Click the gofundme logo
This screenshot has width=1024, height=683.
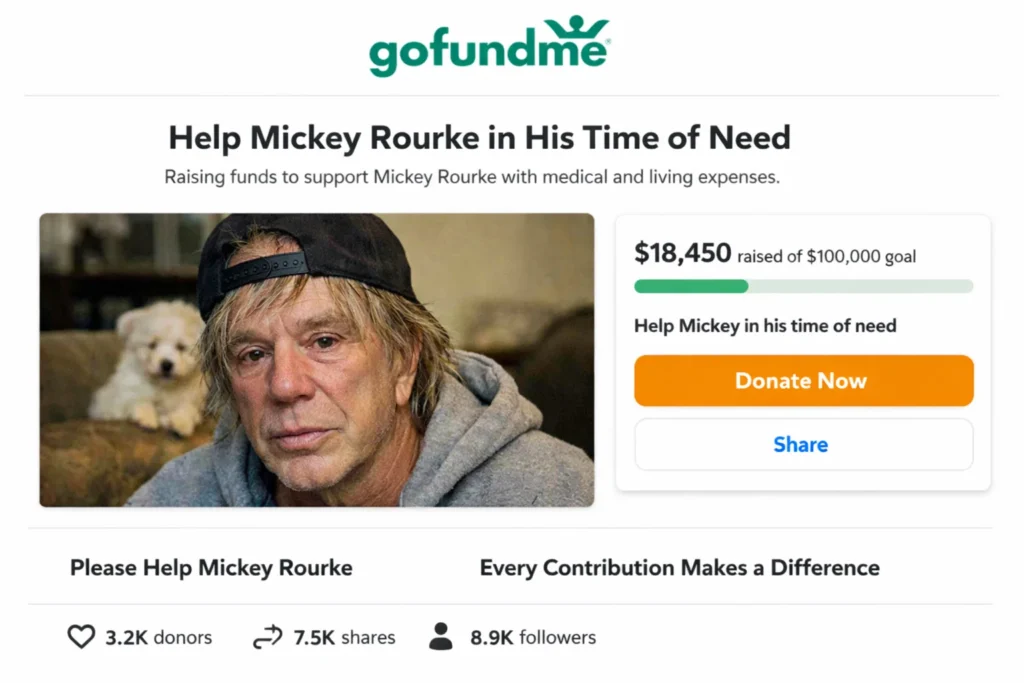point(487,48)
